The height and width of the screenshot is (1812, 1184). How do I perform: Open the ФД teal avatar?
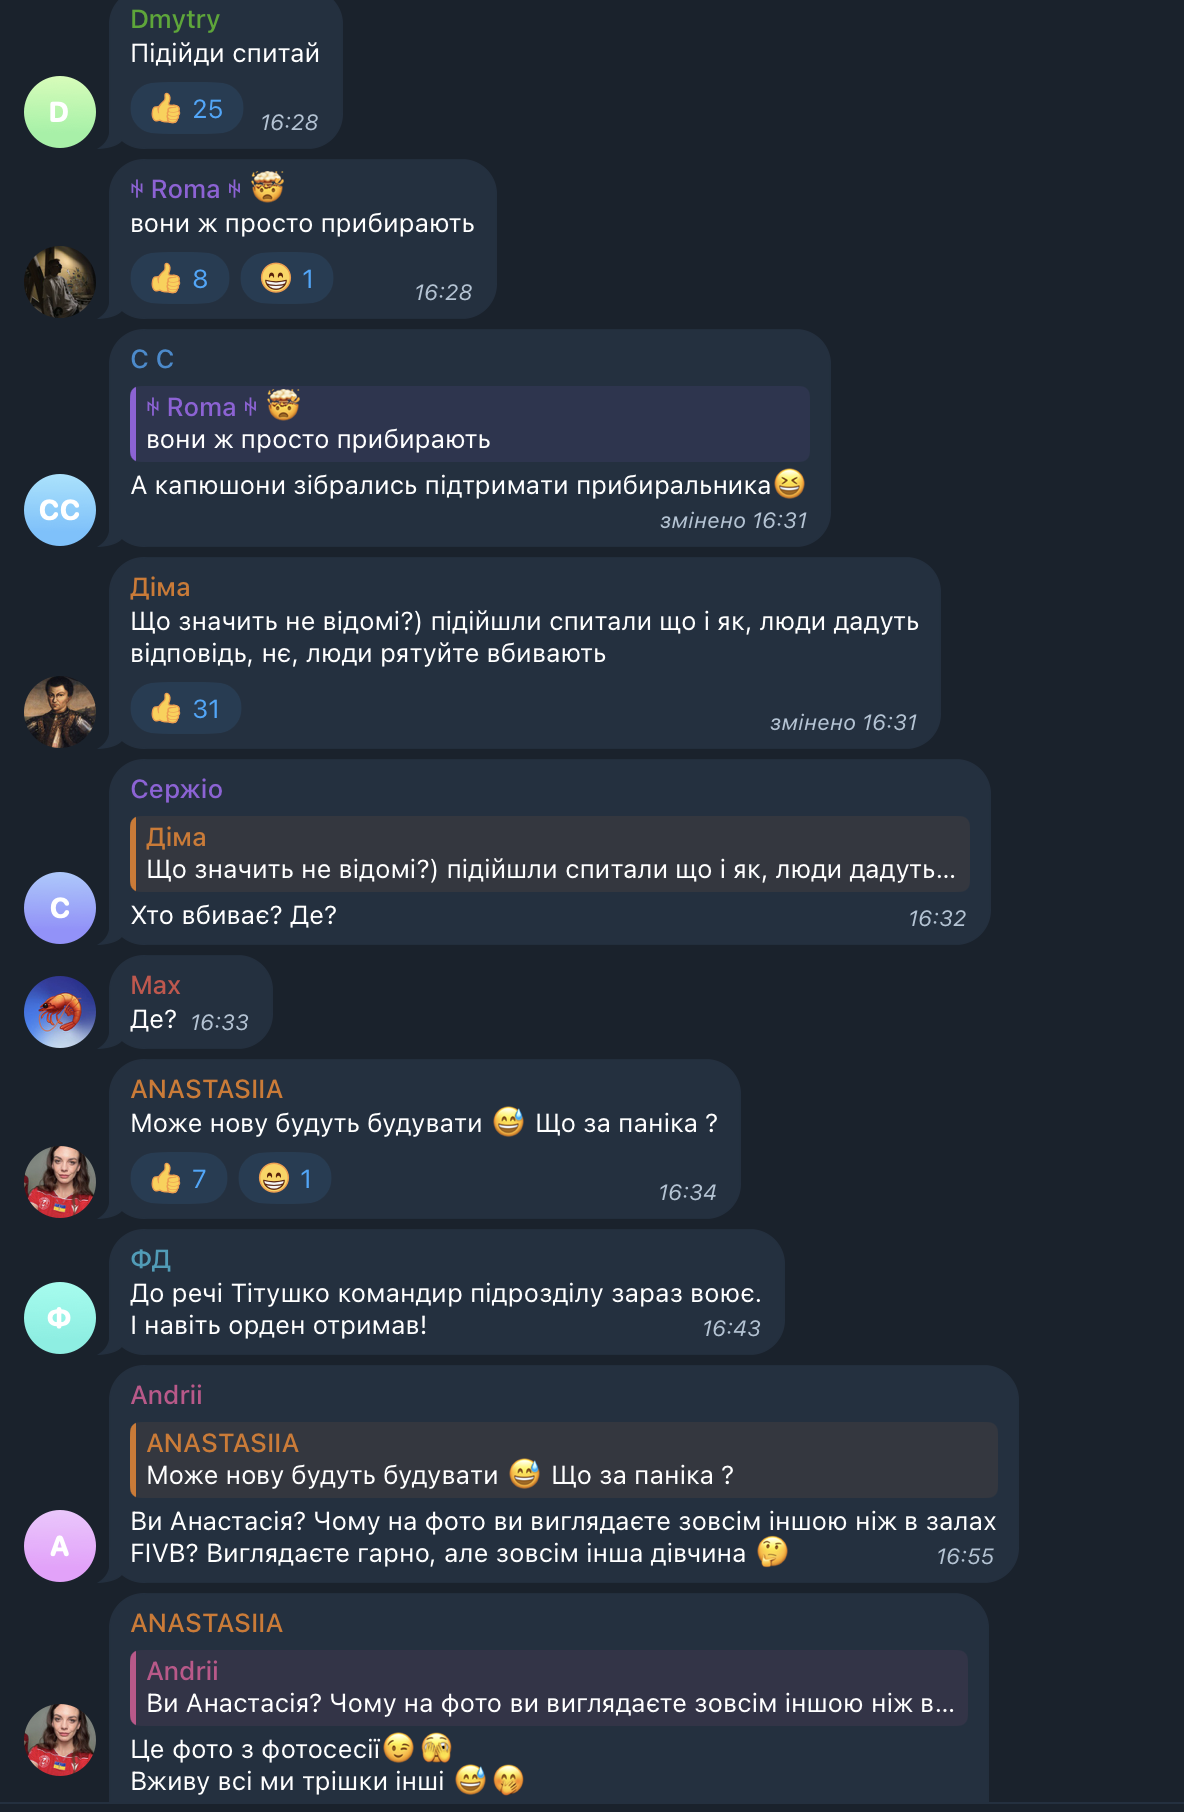coord(60,1318)
